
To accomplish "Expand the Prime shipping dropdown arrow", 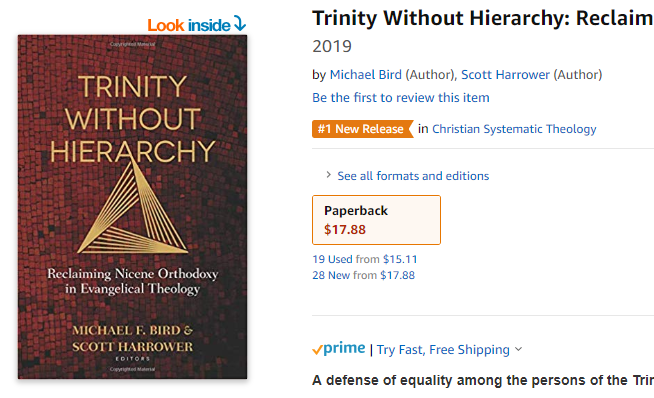I will 518,349.
